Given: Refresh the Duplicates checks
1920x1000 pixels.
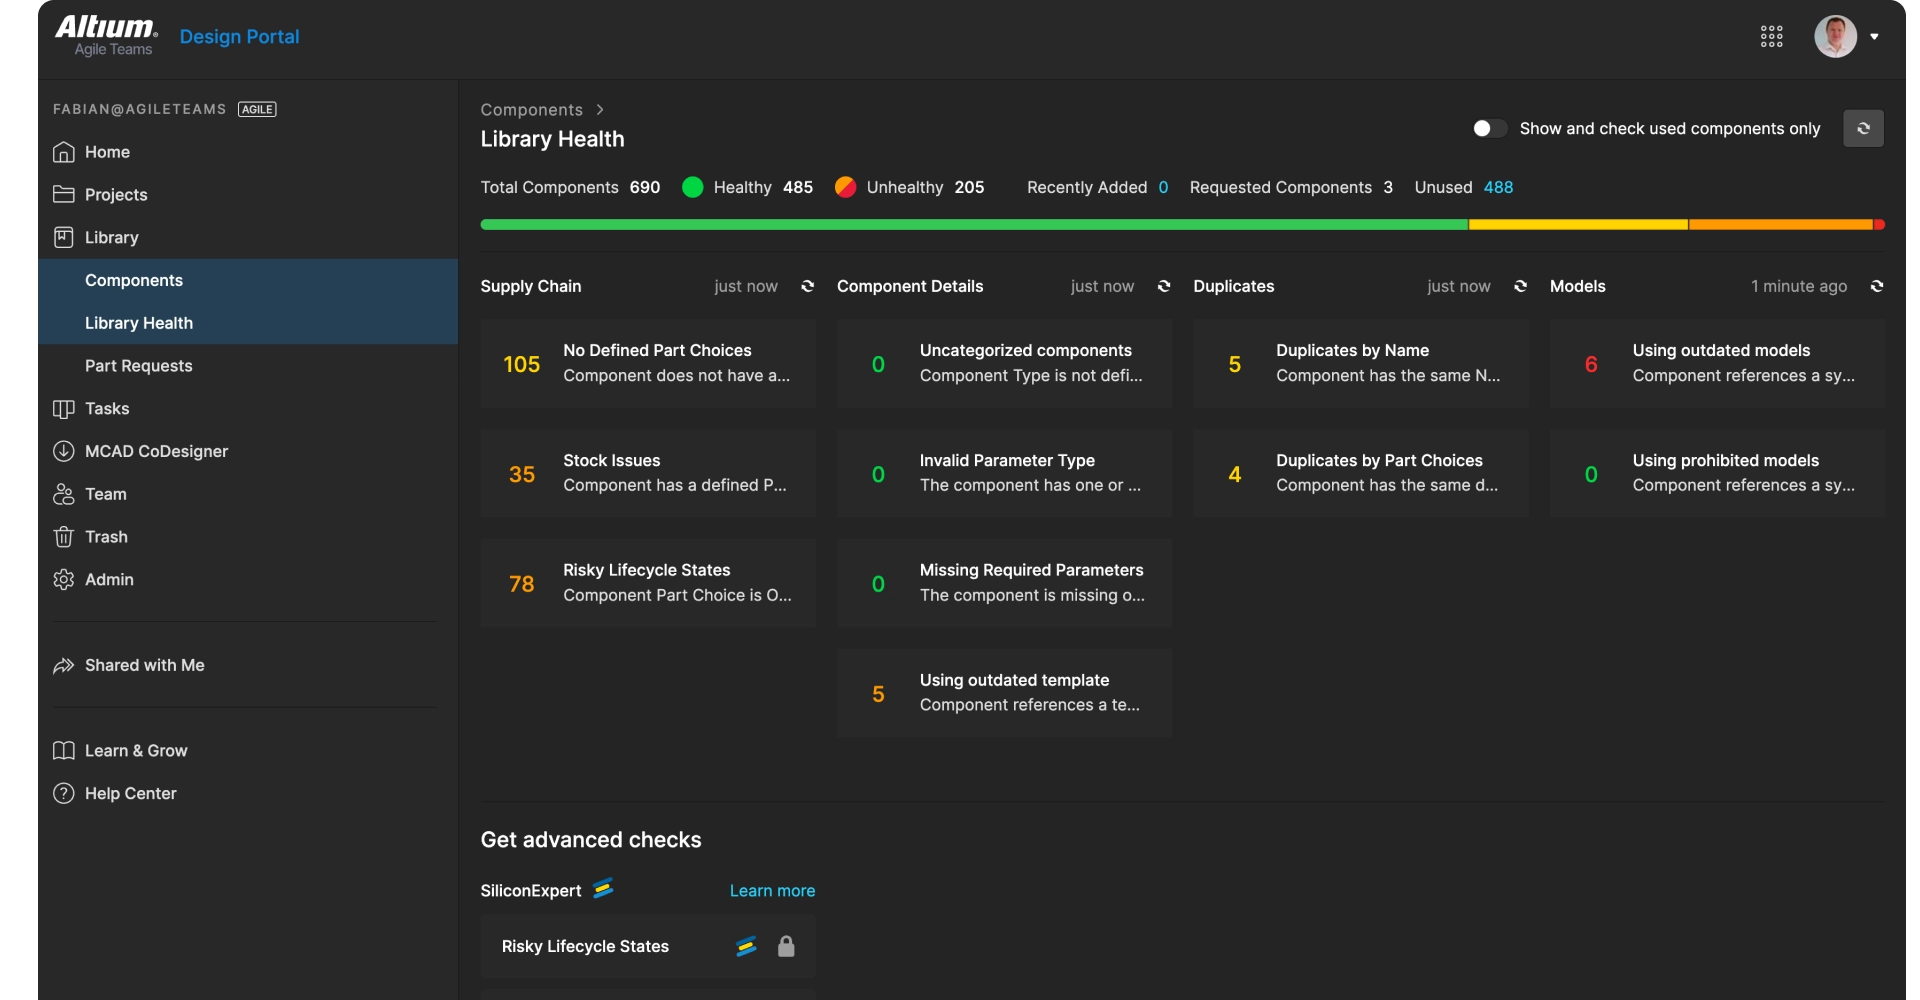Looking at the screenshot, I should pyautogui.click(x=1520, y=286).
